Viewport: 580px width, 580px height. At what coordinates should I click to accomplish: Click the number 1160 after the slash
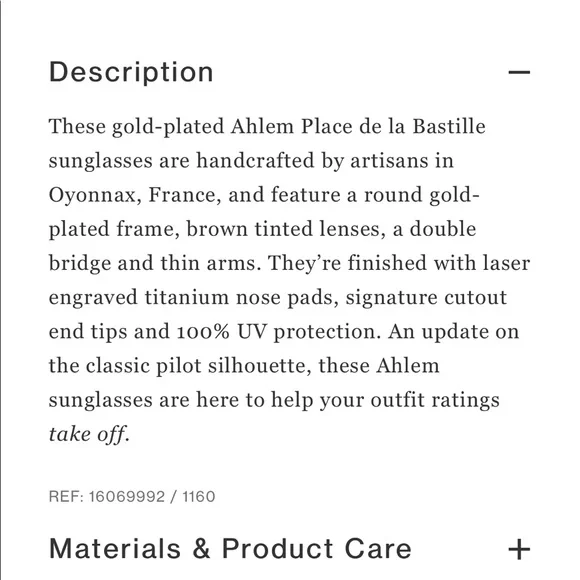199,496
